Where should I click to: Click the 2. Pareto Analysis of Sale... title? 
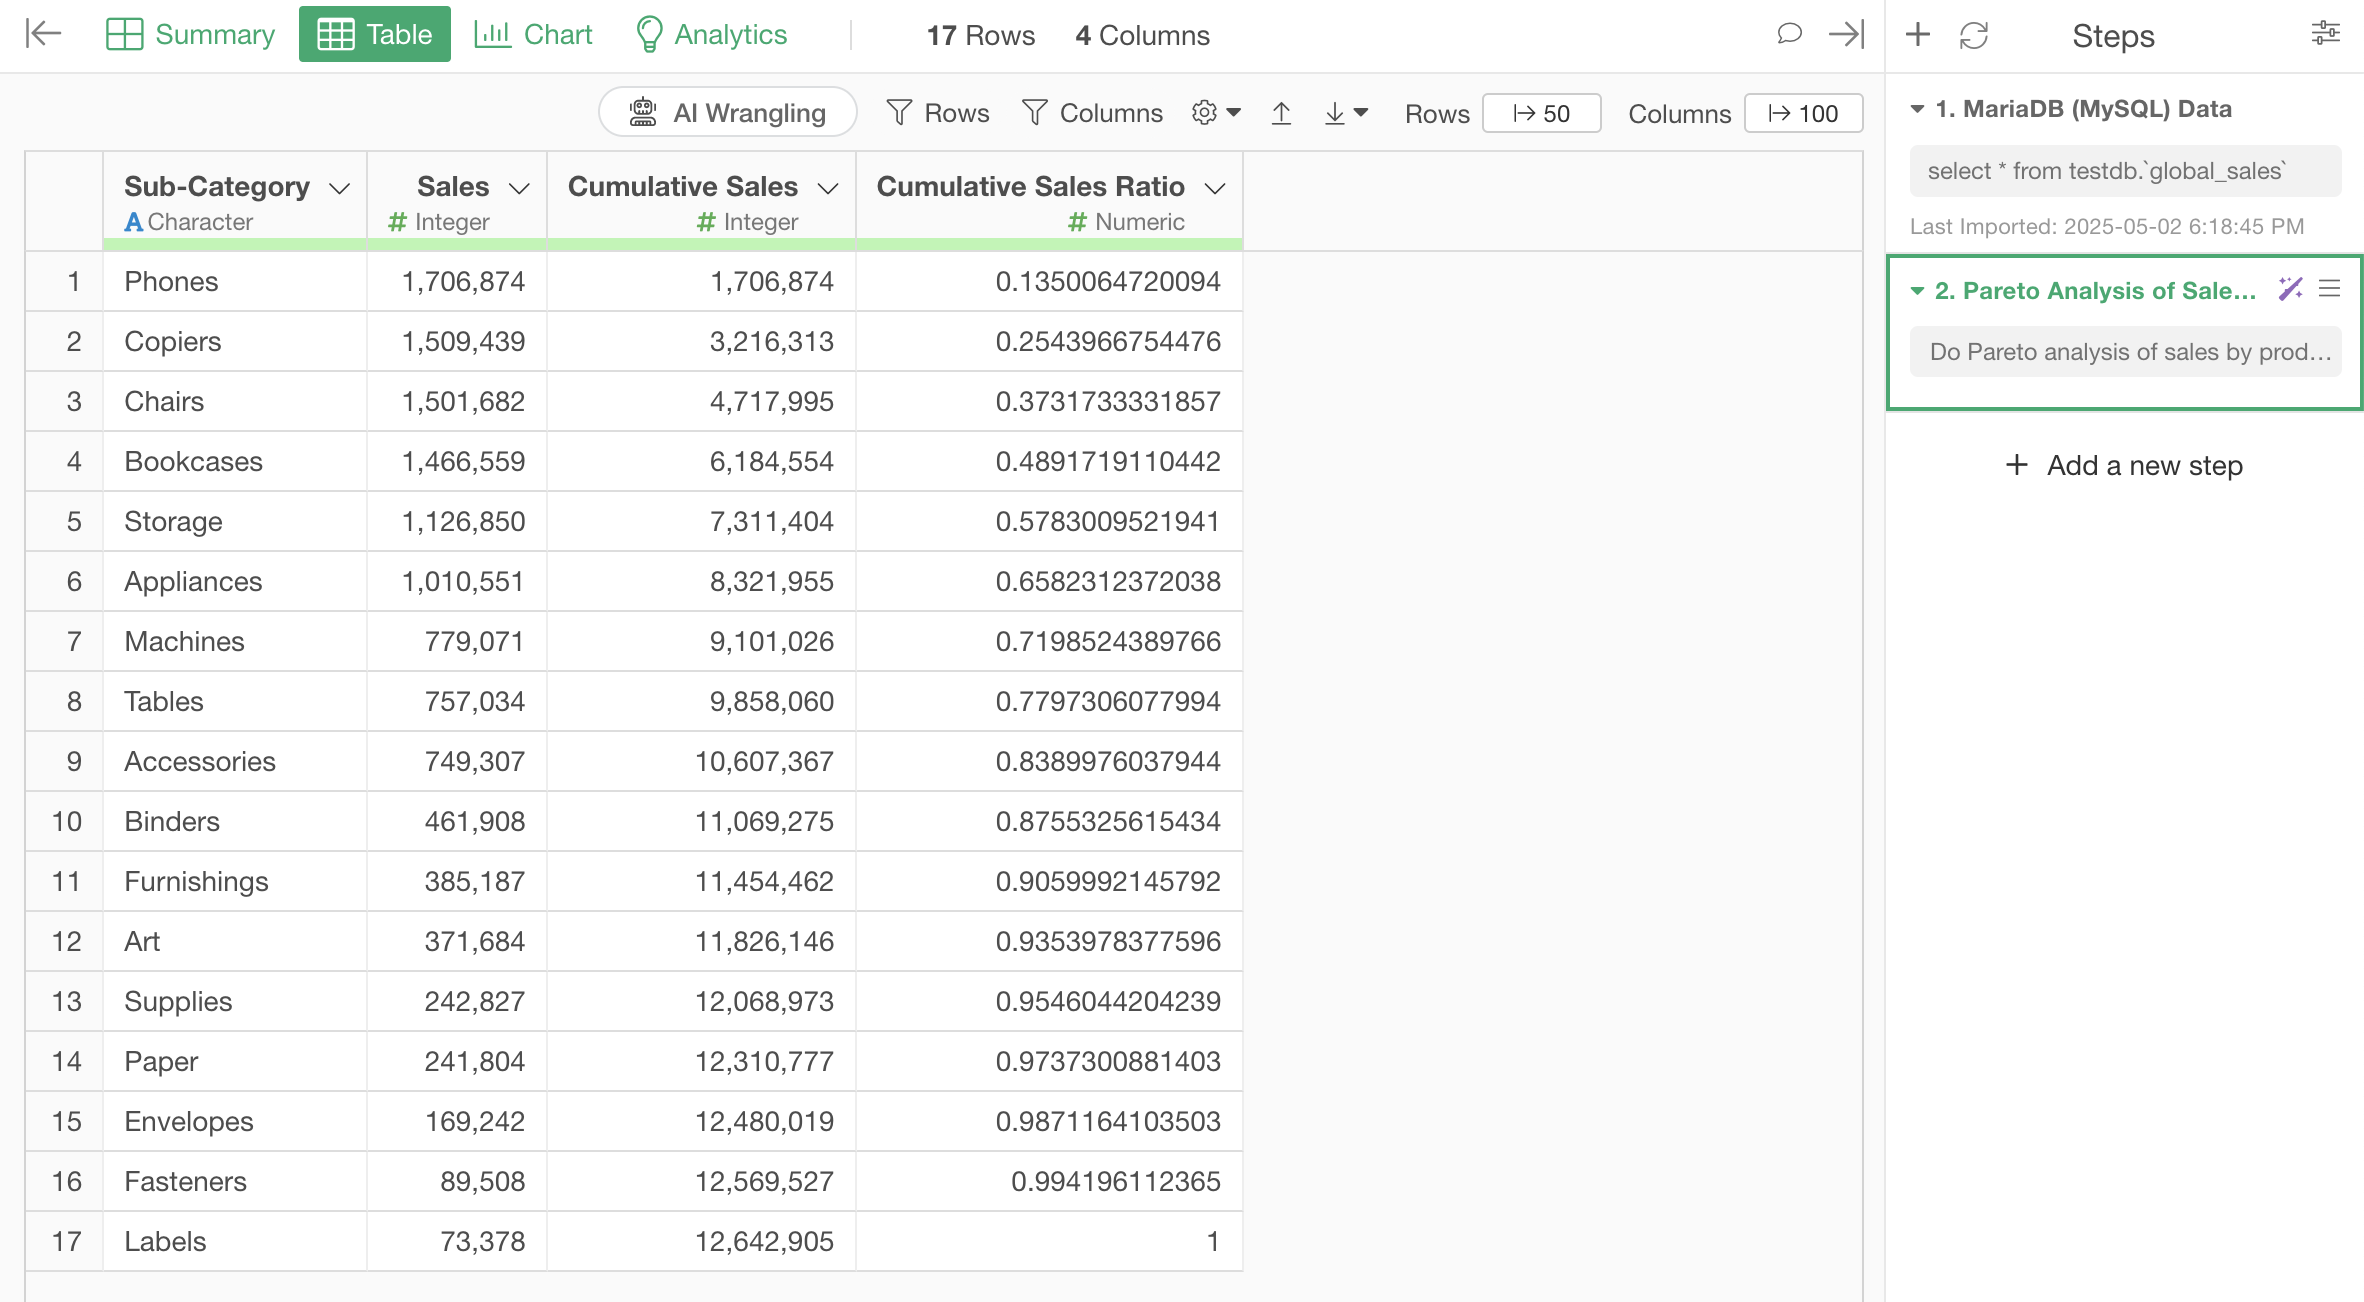pyautogui.click(x=2095, y=291)
